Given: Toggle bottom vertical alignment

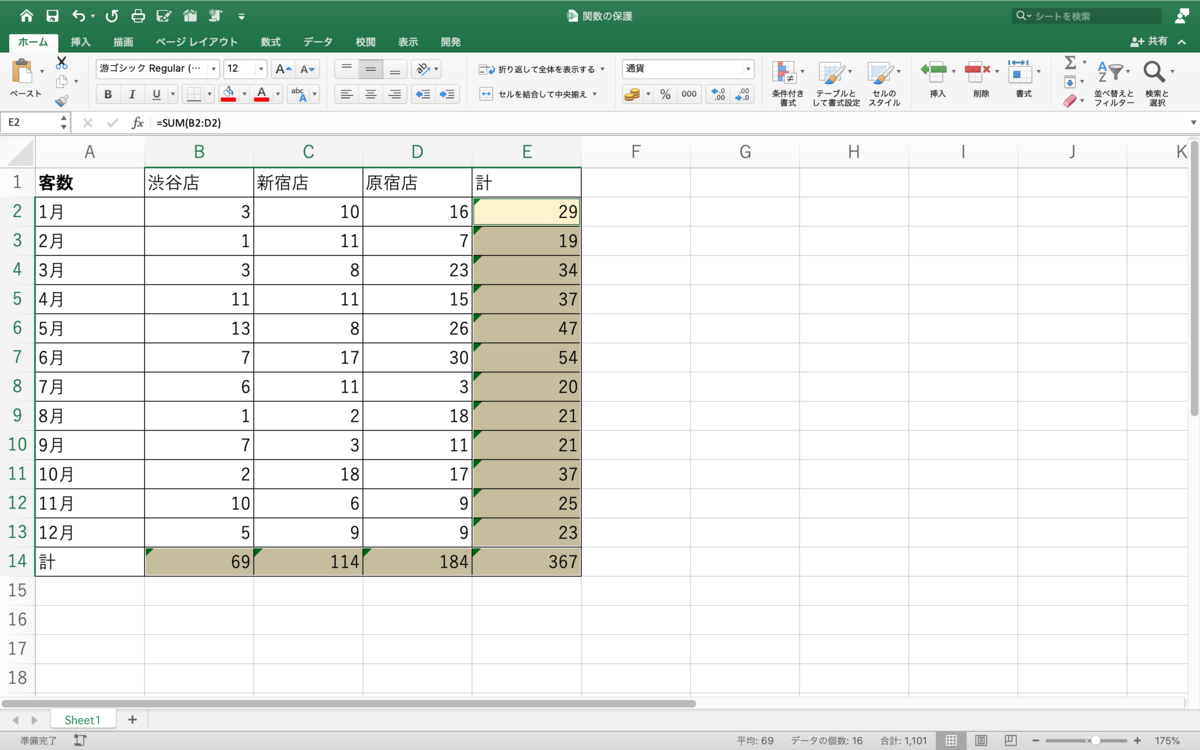Looking at the screenshot, I should pos(395,69).
